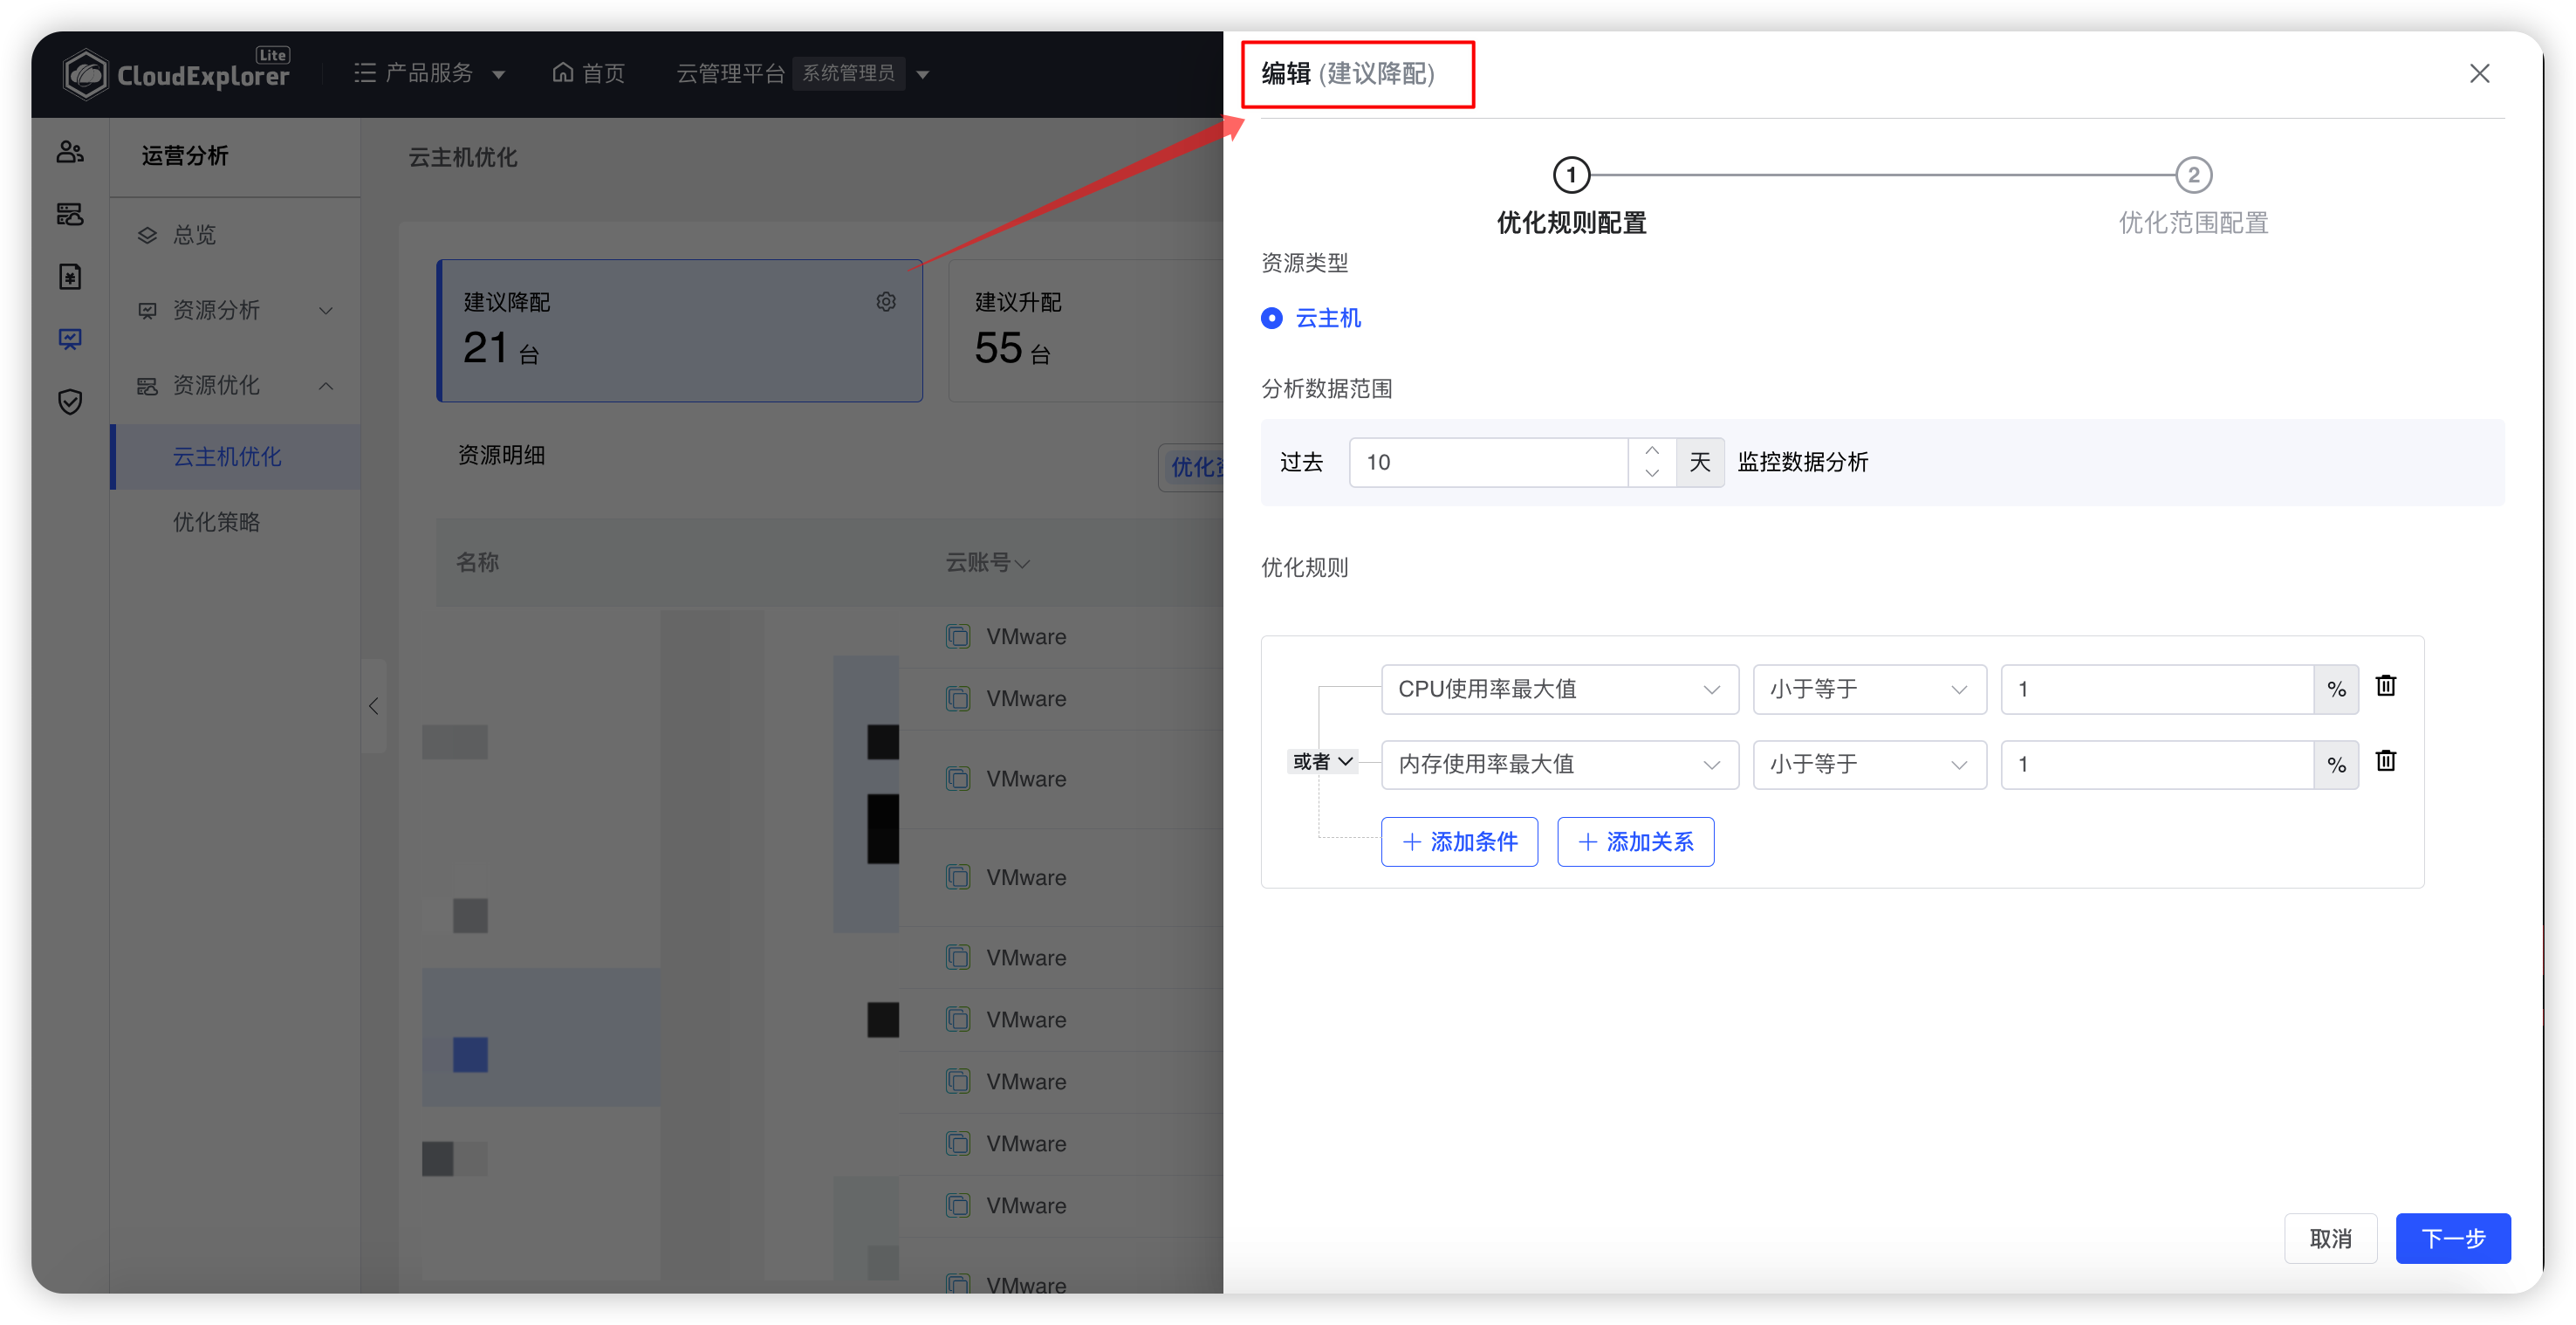Open the operations analysis sidebar icon
The height and width of the screenshot is (1325, 2576).
tap(70, 339)
